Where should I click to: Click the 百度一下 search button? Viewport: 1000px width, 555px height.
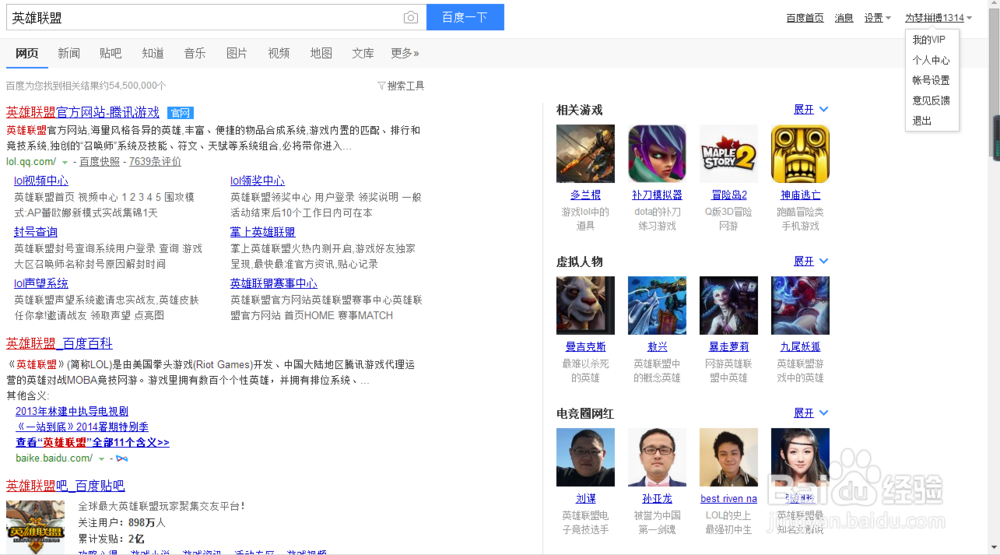point(465,17)
